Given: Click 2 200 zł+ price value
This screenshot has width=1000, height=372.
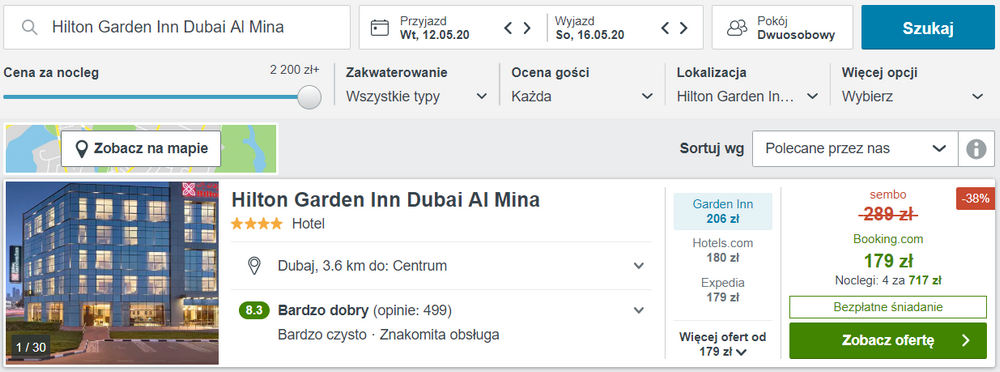Looking at the screenshot, I should tap(295, 70).
